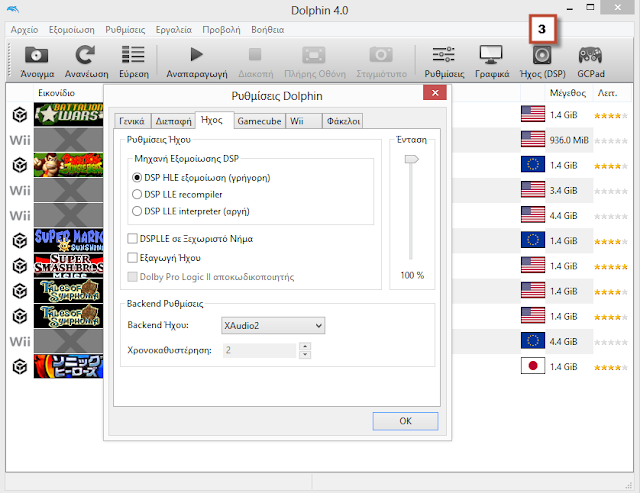The width and height of the screenshot is (640, 493).
Task: Switch to the Gamecube tab
Action: pos(259,121)
